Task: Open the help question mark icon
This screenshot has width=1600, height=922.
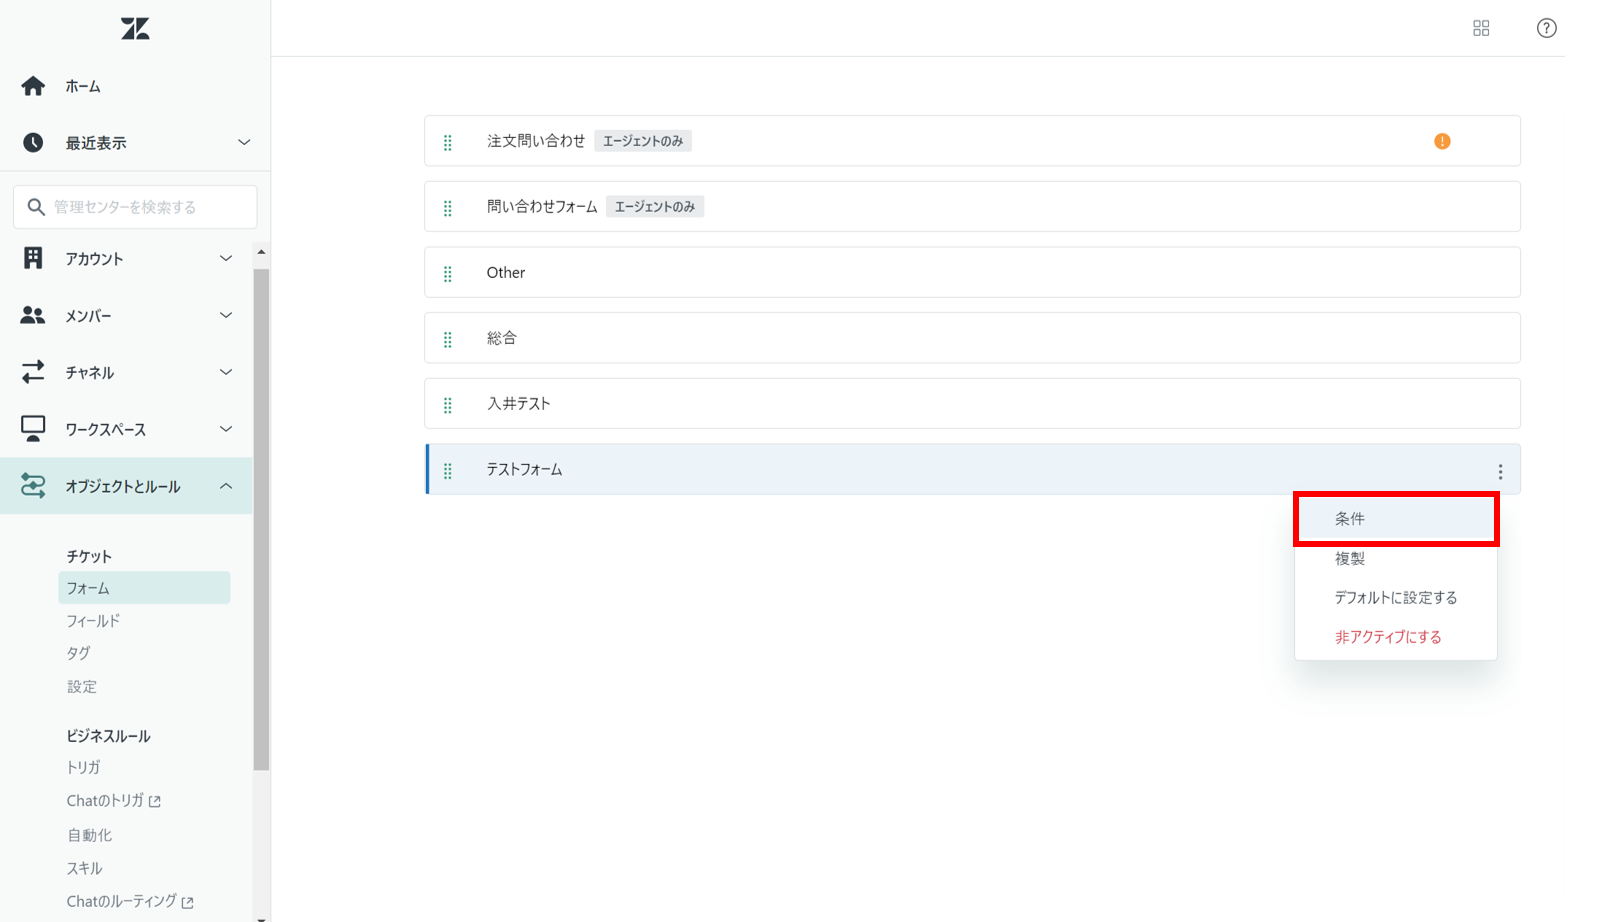Action: 1546,28
